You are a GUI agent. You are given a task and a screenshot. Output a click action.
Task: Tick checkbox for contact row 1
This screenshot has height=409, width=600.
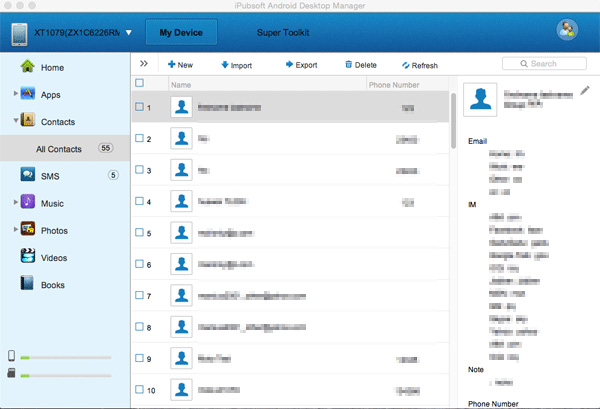(139, 107)
